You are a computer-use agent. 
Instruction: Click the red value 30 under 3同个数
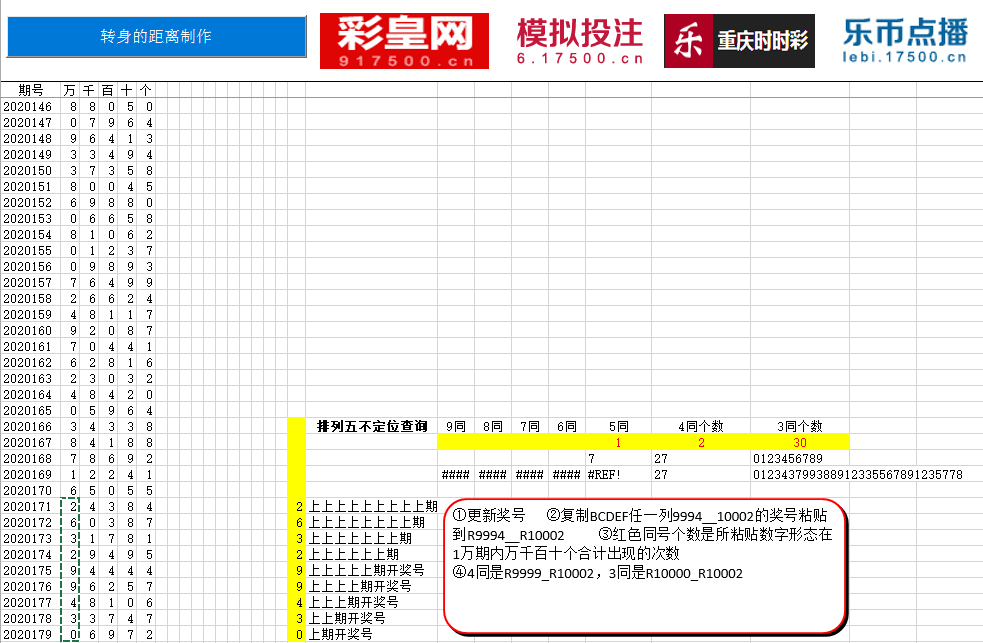coord(800,442)
